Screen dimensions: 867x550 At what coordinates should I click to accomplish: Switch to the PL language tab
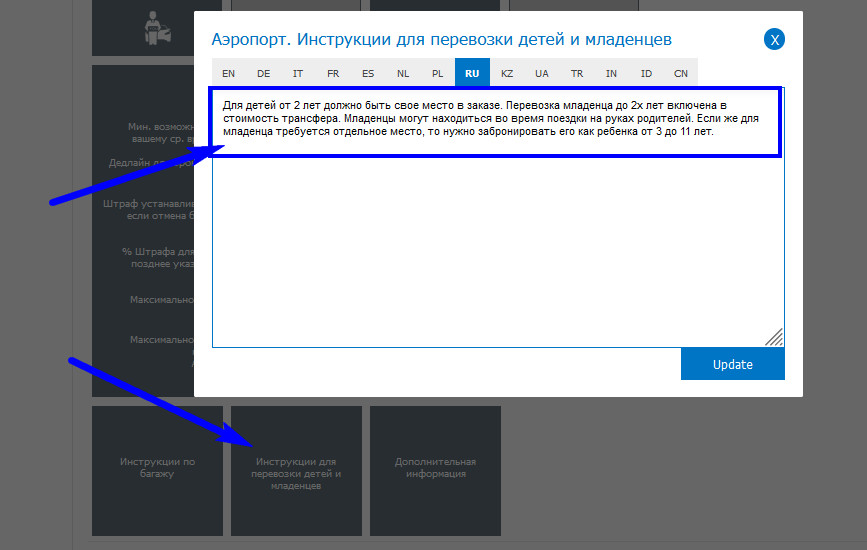[437, 73]
